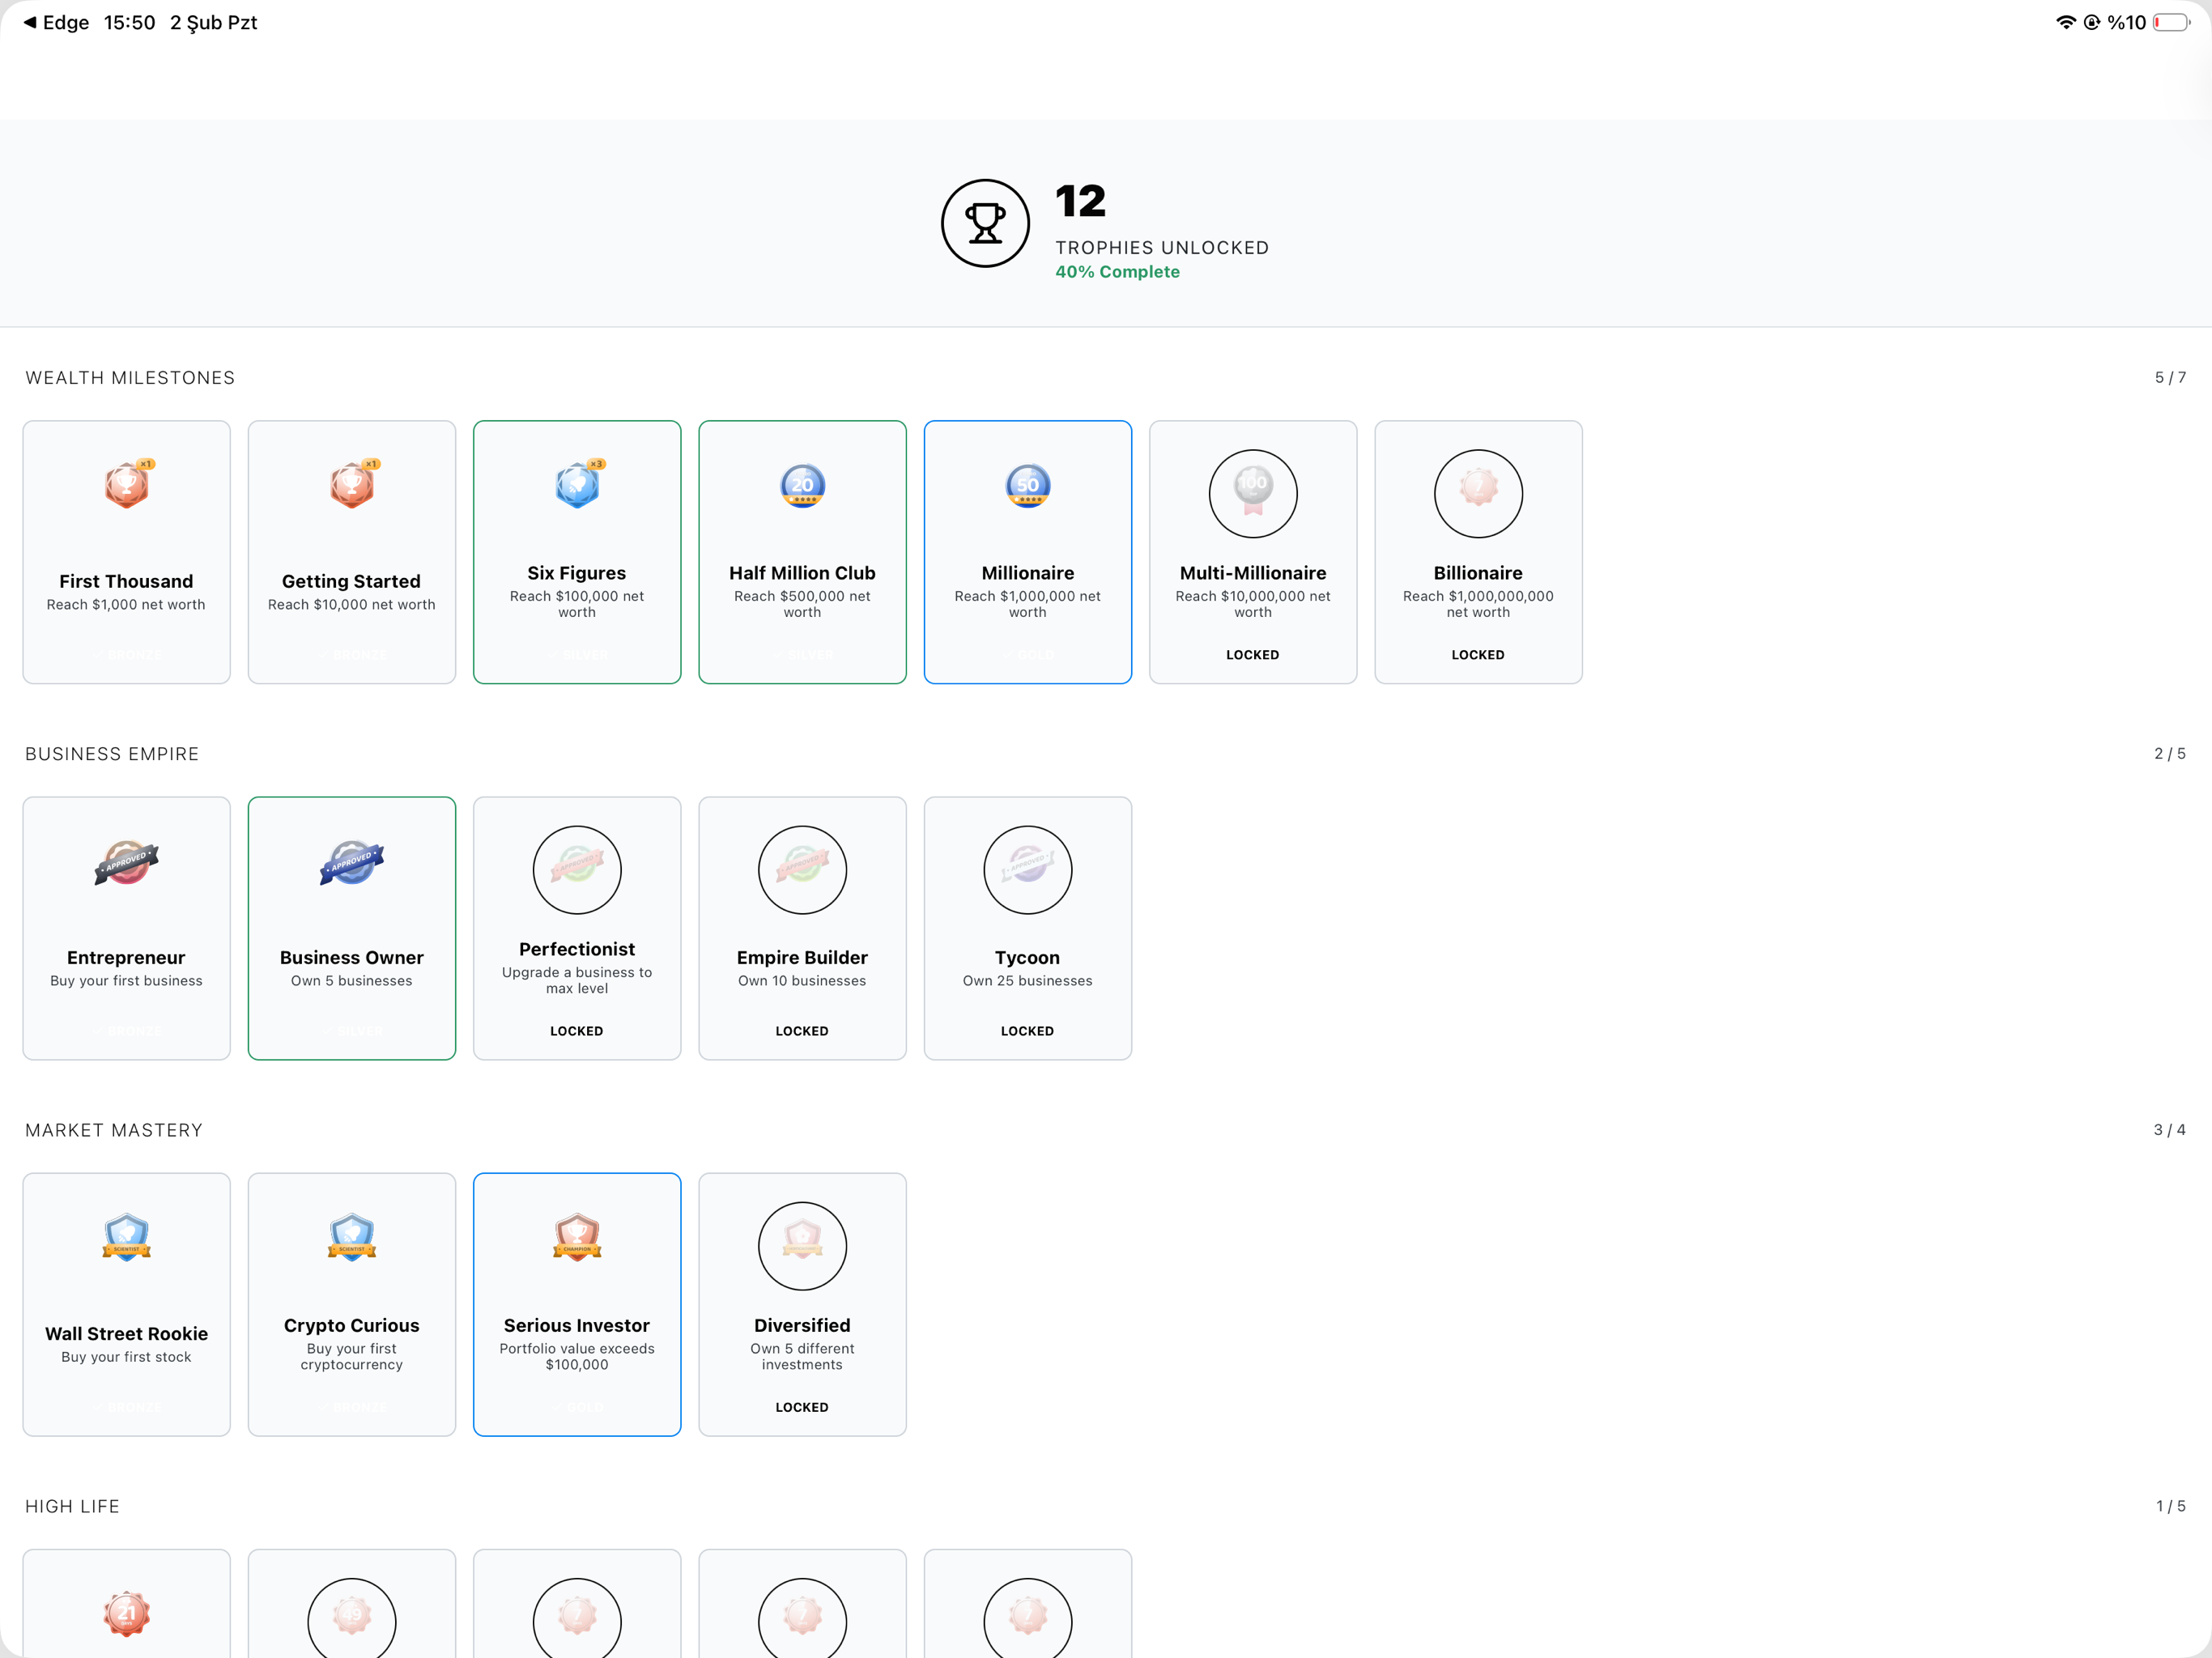
Task: Tap the 40% Complete label
Action: [x=1117, y=272]
